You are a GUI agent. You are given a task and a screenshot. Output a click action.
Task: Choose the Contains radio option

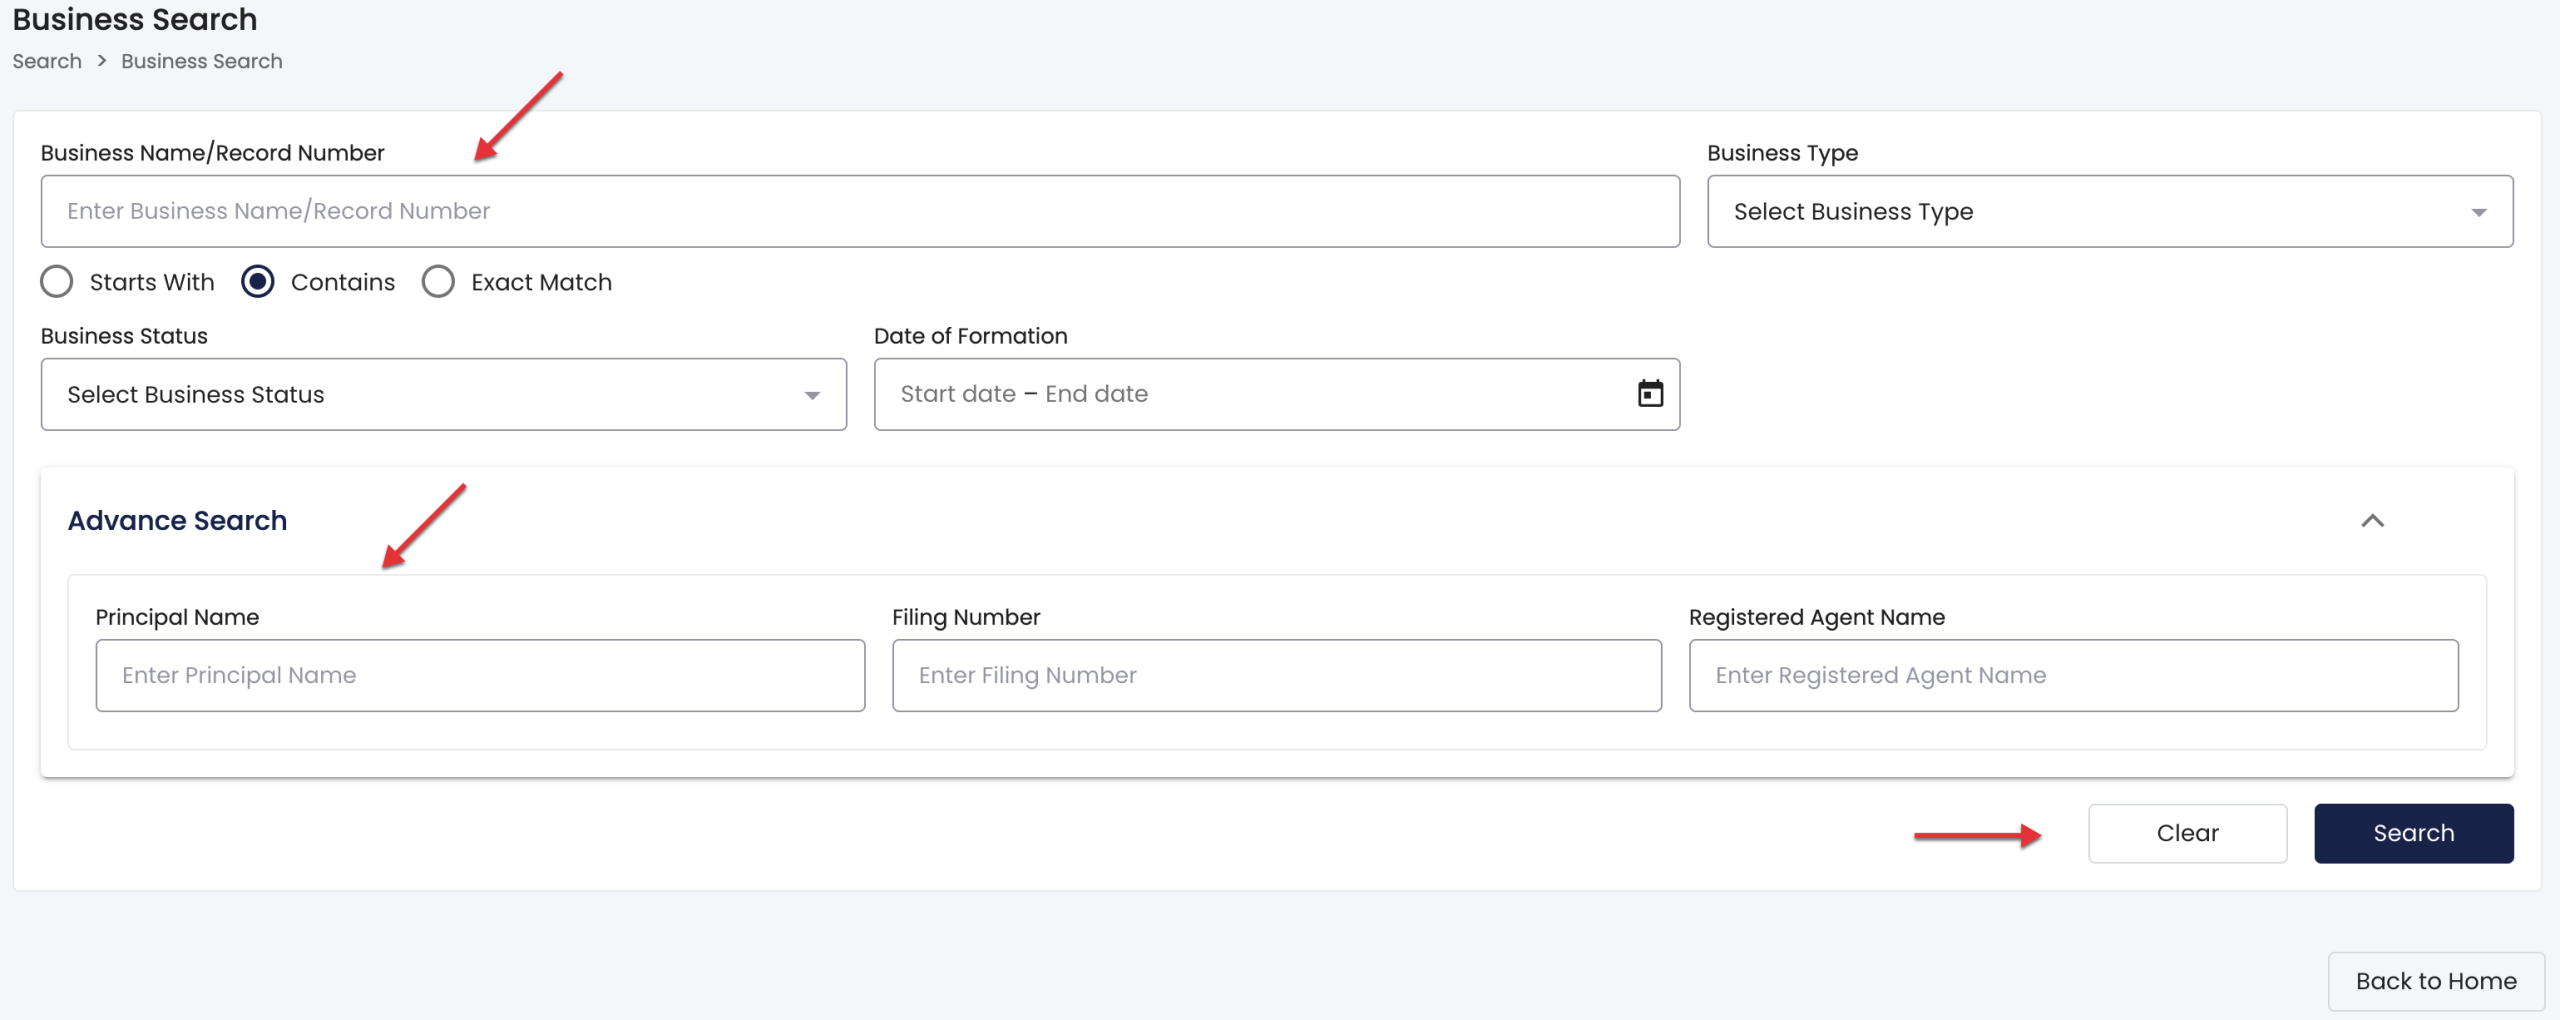tap(258, 282)
